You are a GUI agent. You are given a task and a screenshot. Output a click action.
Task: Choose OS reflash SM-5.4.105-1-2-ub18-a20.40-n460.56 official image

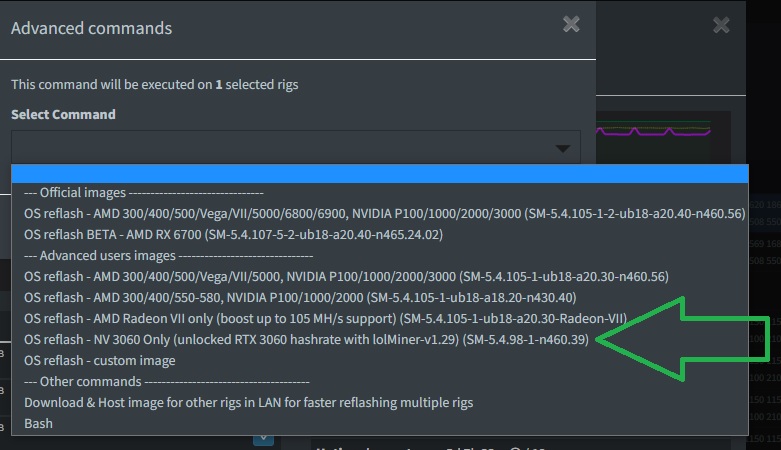click(380, 213)
